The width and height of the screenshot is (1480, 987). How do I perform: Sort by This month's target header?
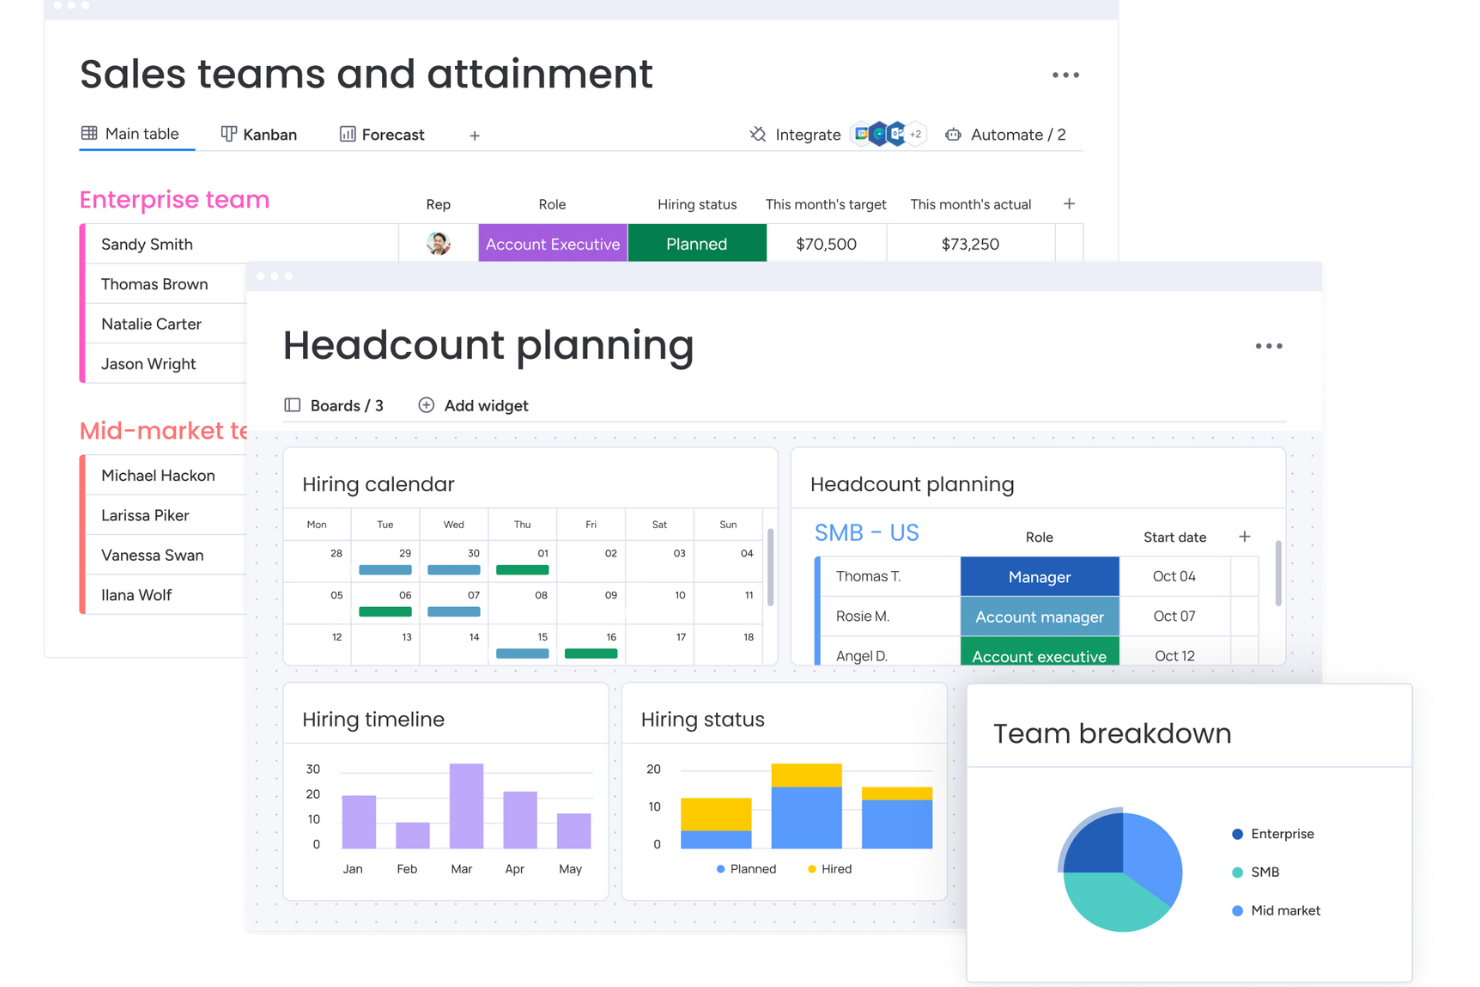826,204
